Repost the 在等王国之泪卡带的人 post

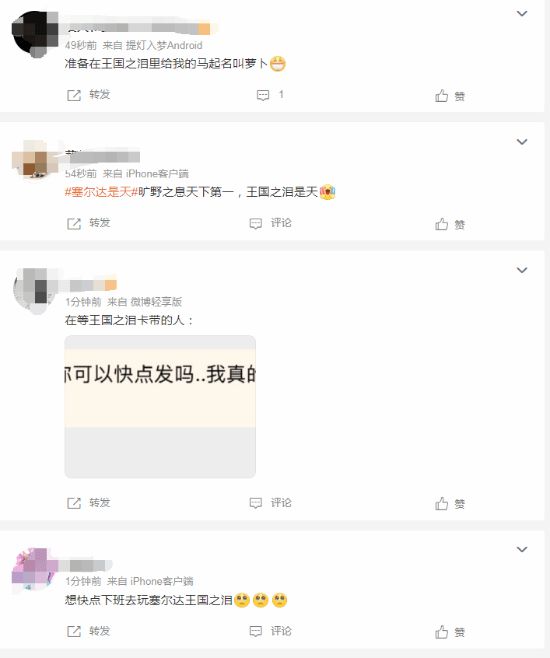pyautogui.click(x=89, y=503)
